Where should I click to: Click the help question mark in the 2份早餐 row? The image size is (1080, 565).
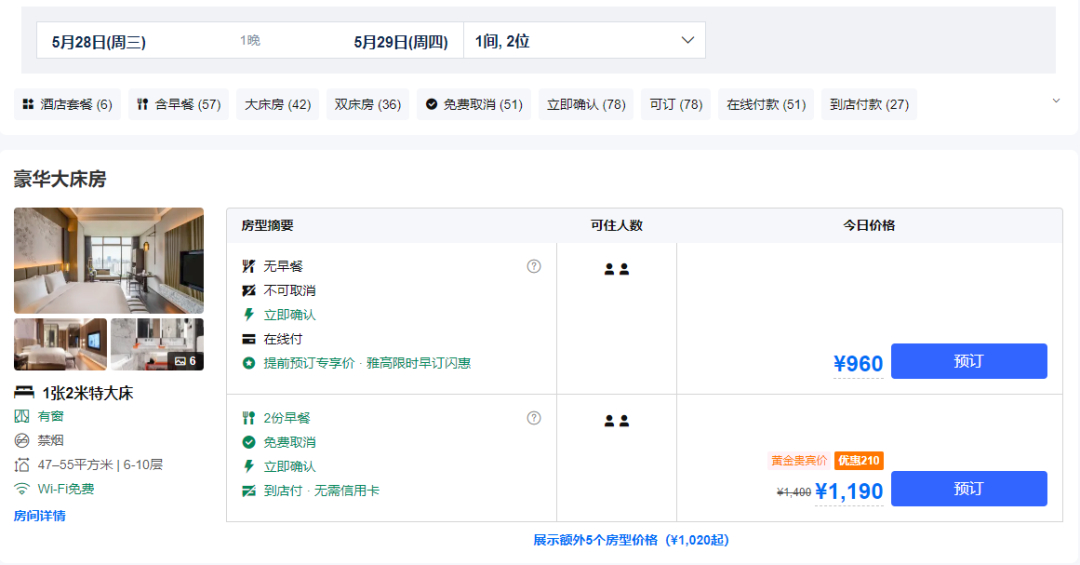tap(534, 418)
